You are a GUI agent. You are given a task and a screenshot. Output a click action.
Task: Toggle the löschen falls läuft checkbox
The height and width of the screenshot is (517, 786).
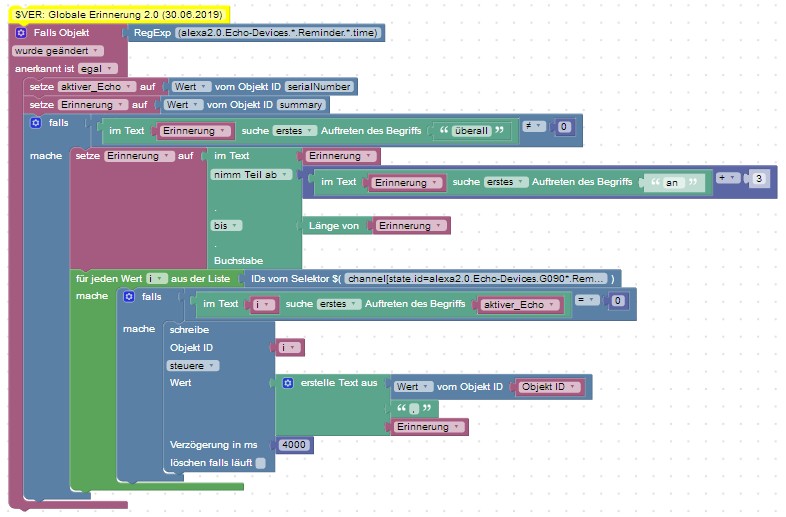tap(260, 463)
